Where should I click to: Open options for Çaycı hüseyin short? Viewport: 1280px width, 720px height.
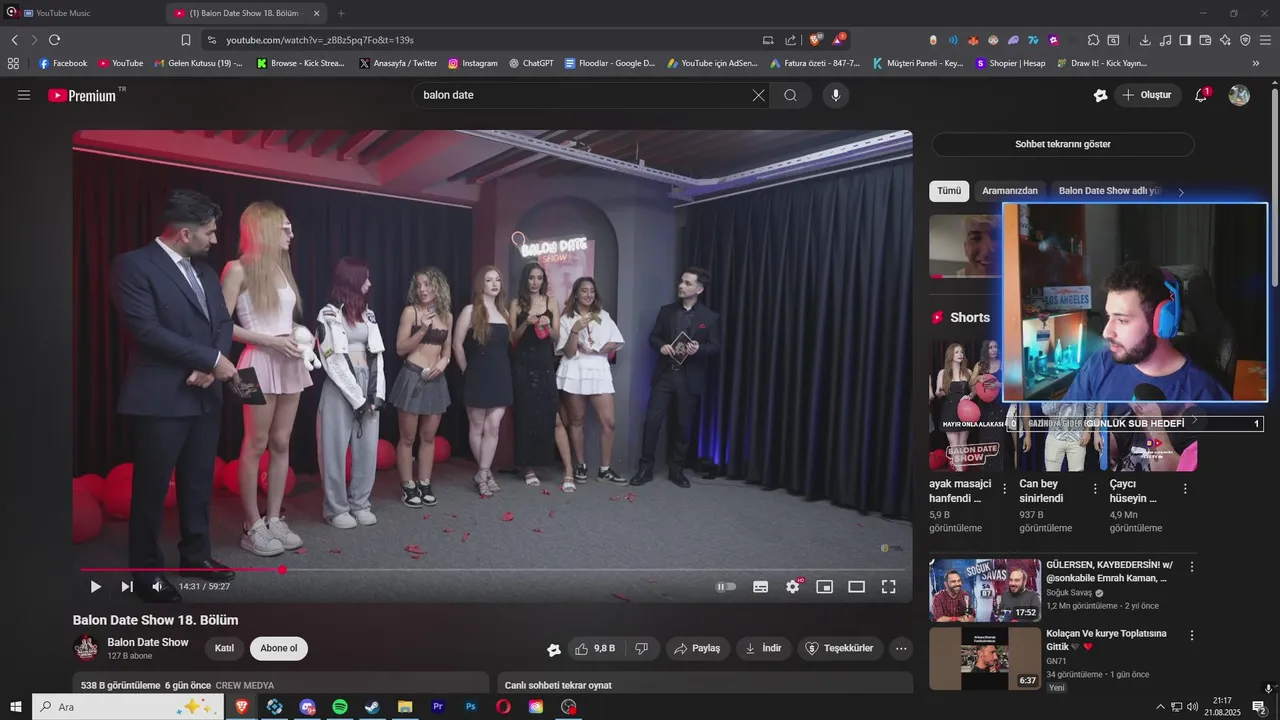tap(1185, 489)
